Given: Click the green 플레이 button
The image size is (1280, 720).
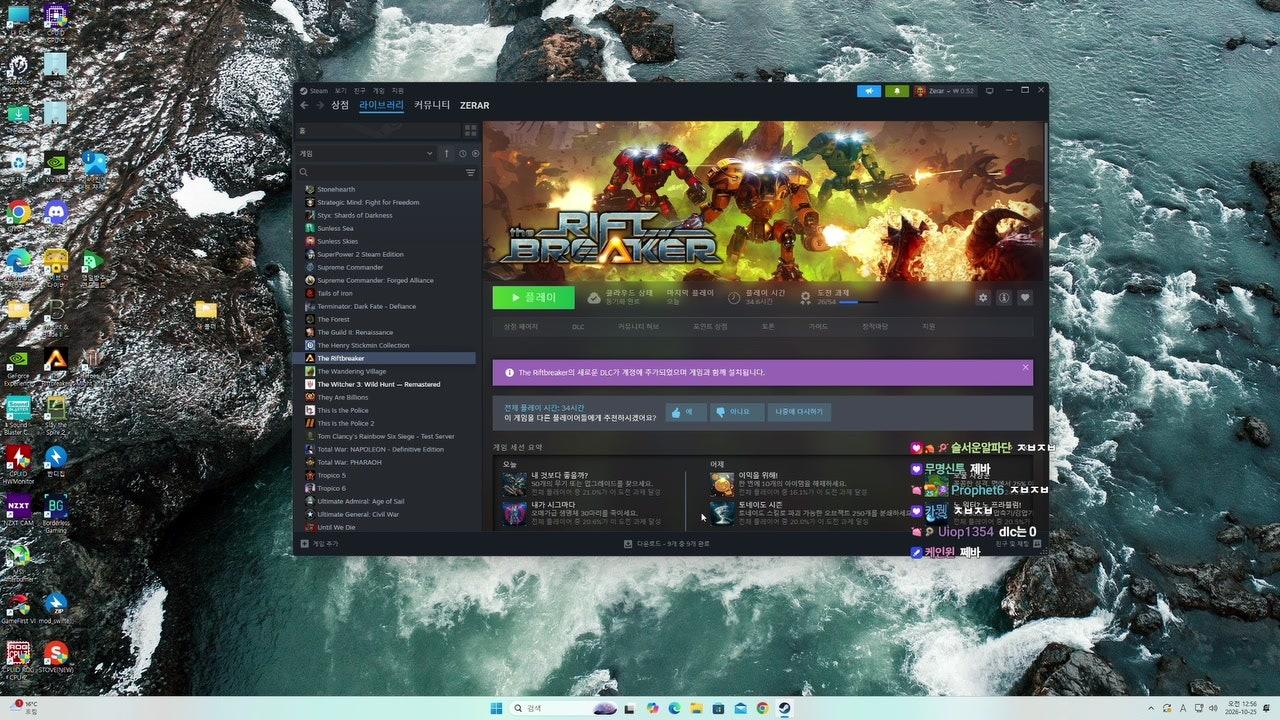Looking at the screenshot, I should pyautogui.click(x=533, y=297).
